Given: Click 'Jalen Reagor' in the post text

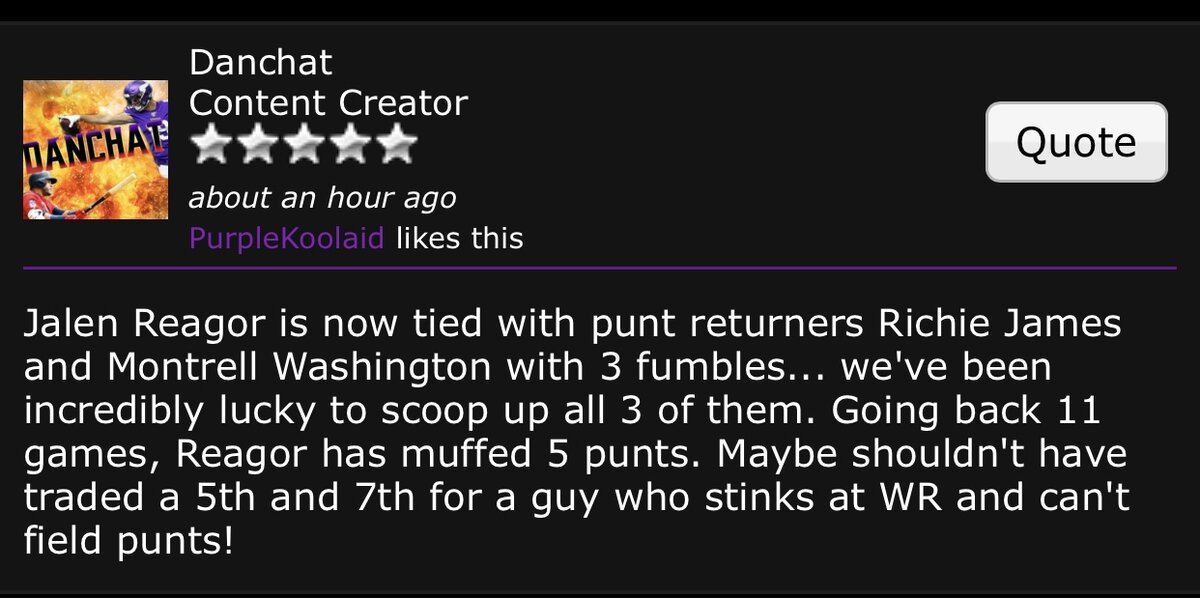Looking at the screenshot, I should point(126,325).
